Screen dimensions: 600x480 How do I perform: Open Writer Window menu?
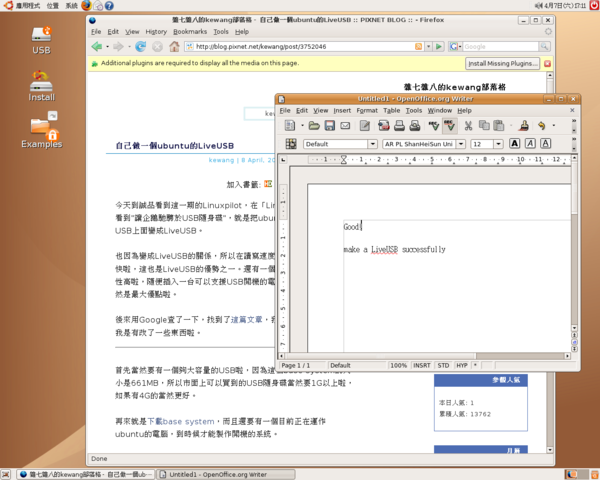point(440,111)
